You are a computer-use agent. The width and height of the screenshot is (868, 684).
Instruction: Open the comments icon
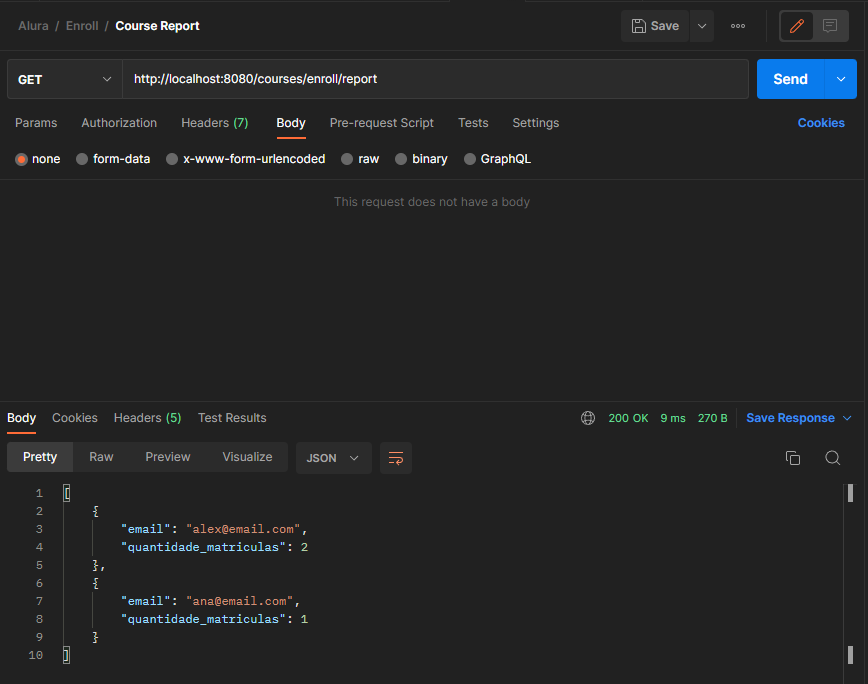point(829,26)
